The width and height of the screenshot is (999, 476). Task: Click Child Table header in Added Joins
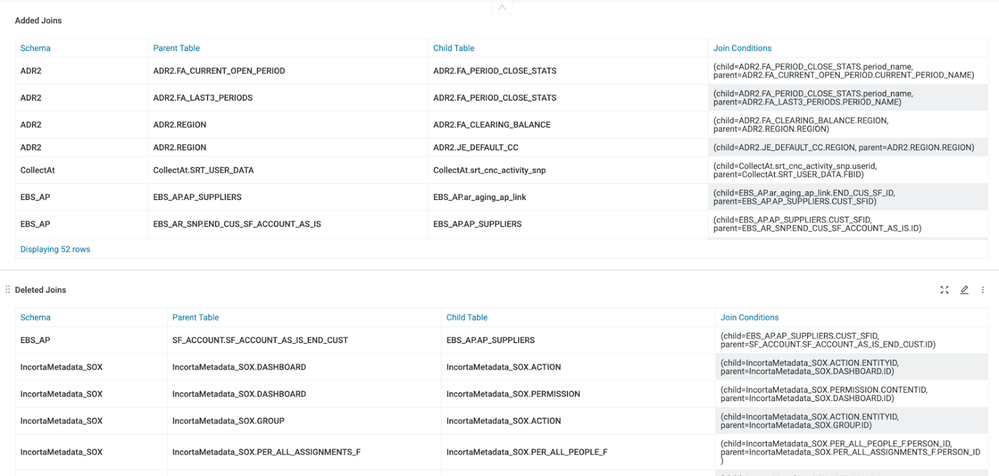point(453,48)
